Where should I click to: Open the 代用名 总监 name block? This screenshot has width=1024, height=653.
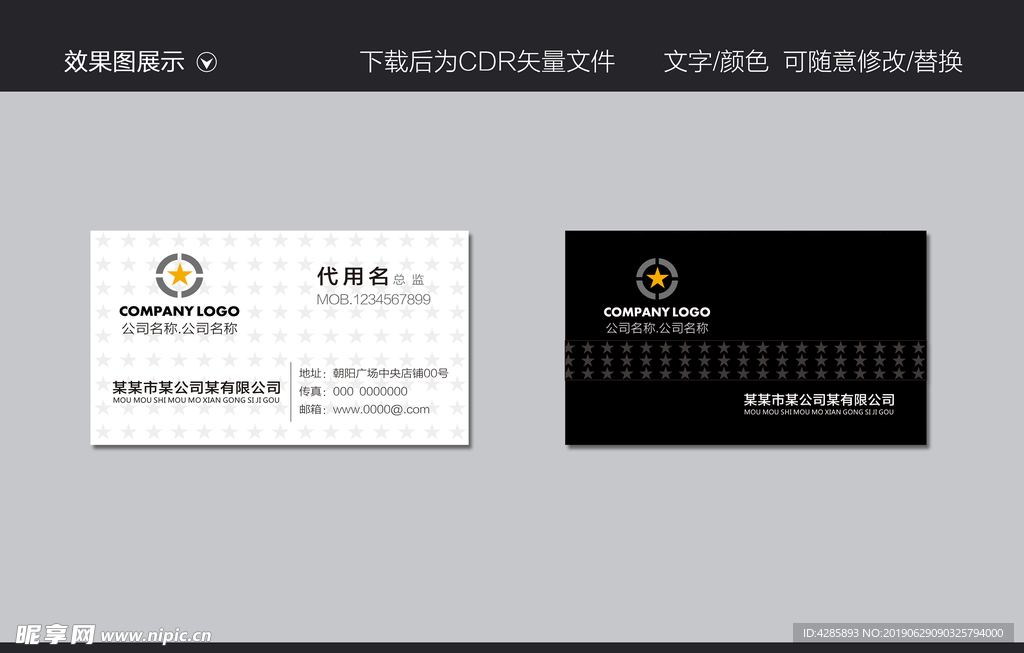[x=362, y=276]
